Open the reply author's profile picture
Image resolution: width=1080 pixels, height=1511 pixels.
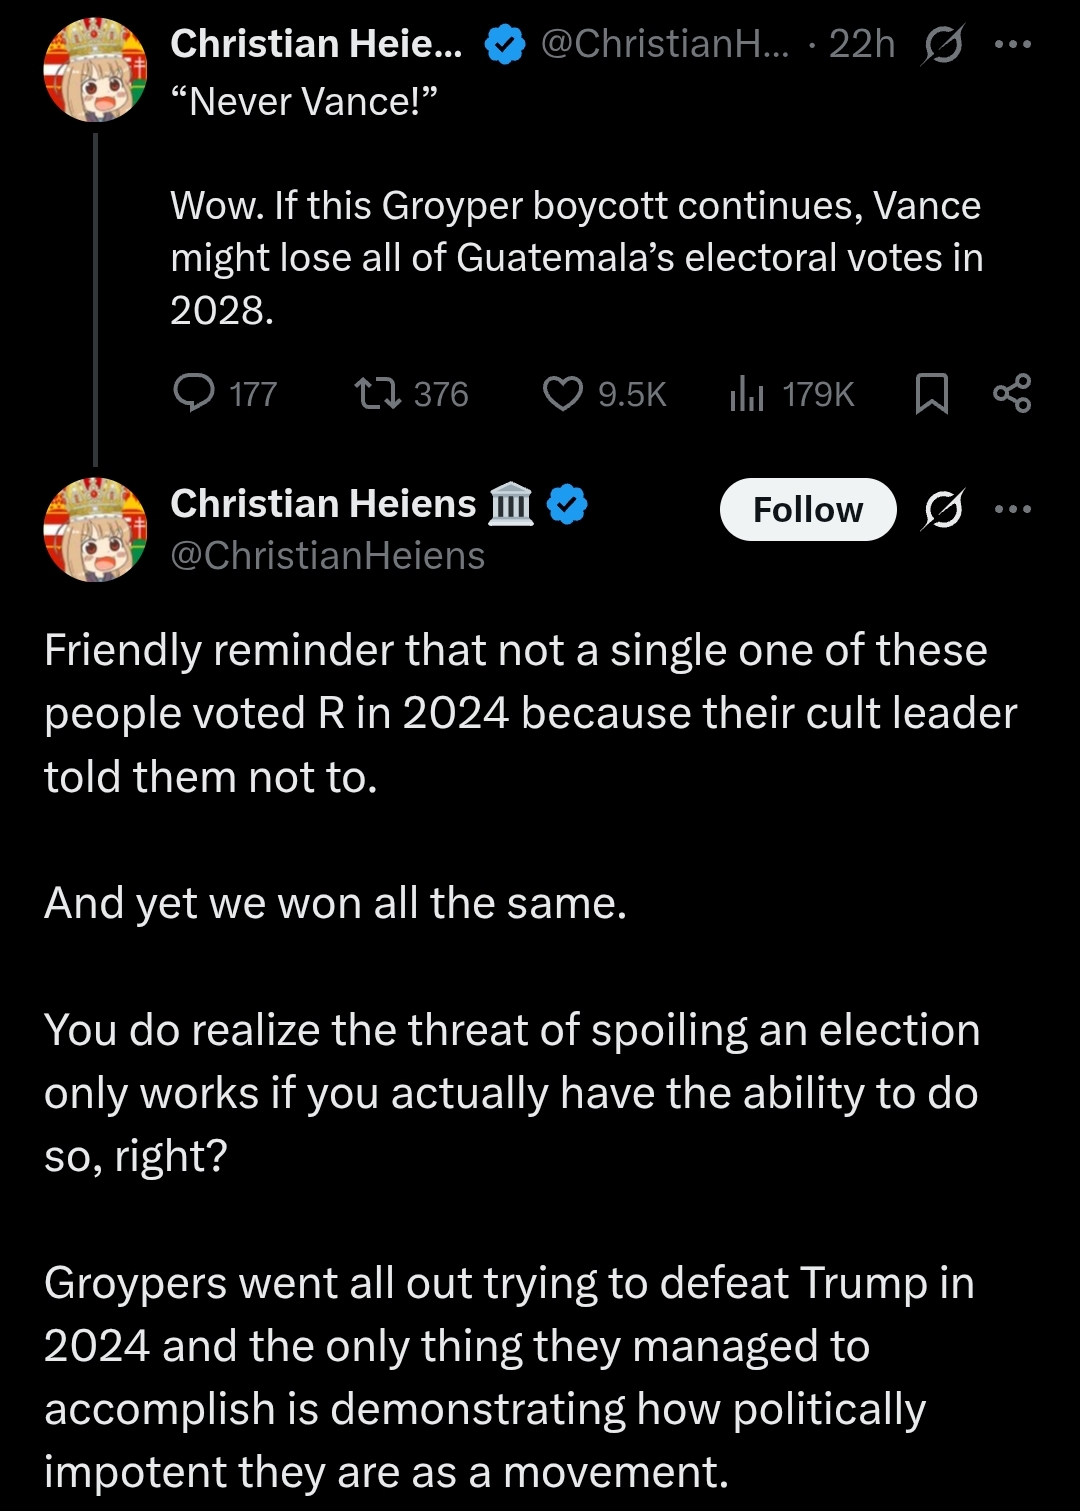pyautogui.click(x=95, y=530)
